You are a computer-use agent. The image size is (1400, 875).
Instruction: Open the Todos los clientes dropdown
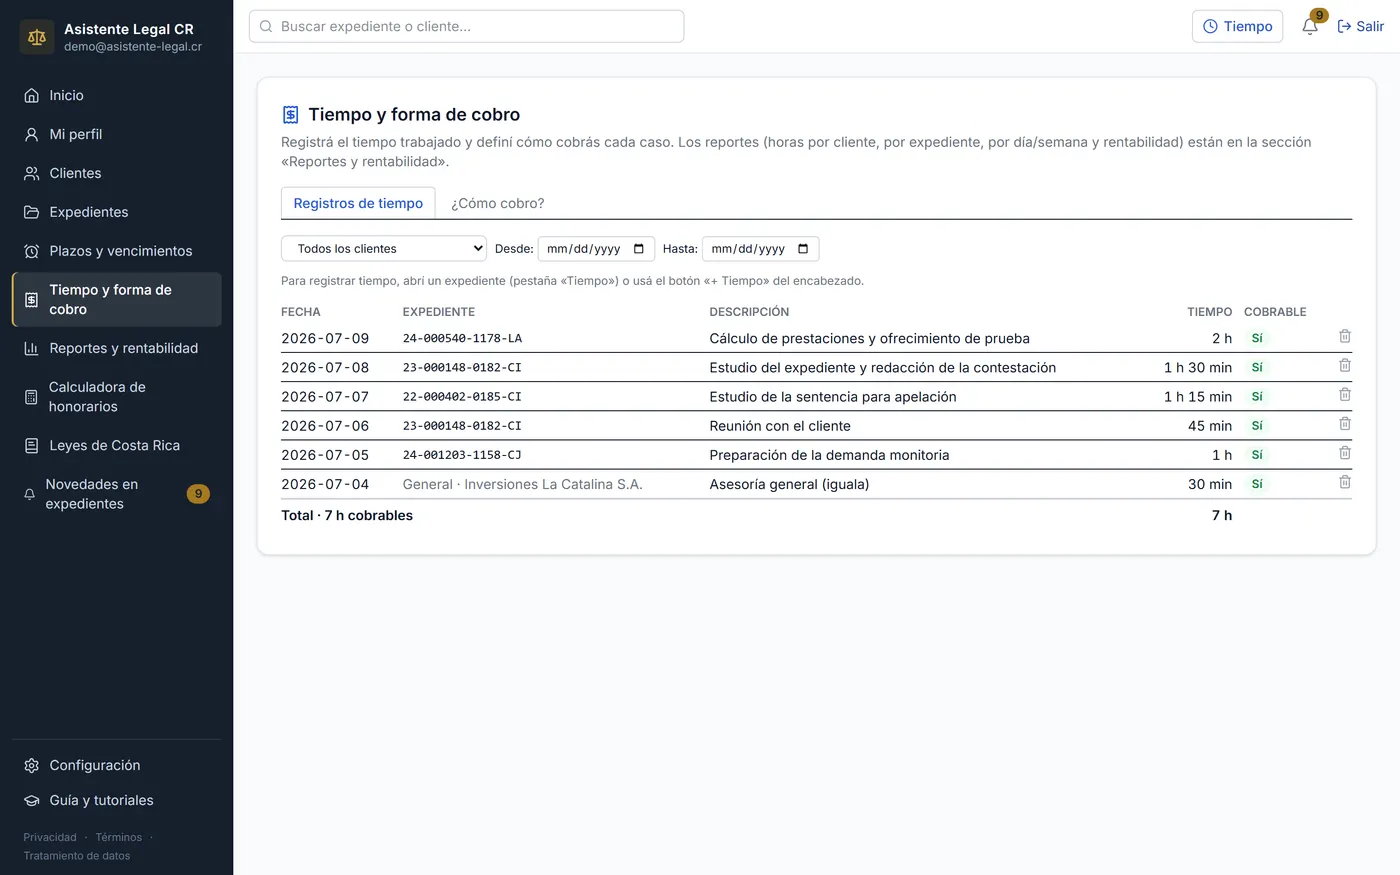point(384,249)
